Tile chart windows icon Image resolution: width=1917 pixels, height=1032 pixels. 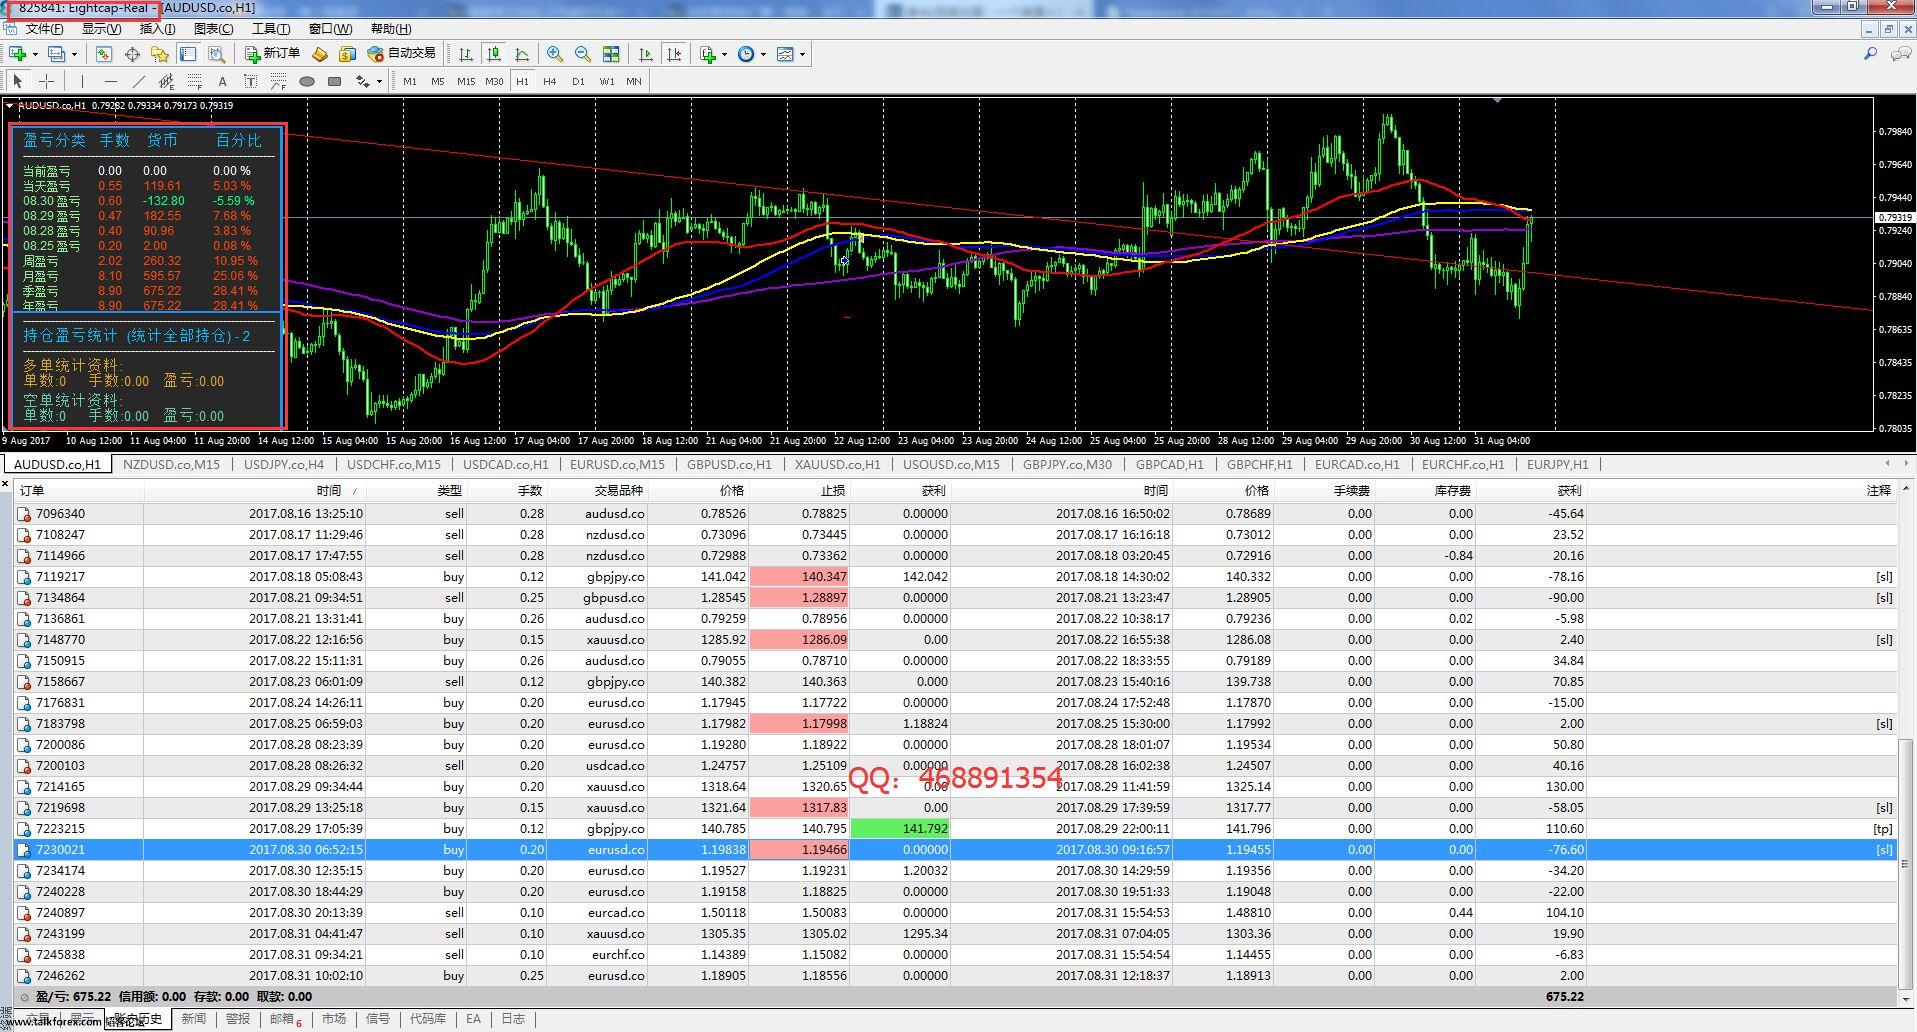(611, 54)
